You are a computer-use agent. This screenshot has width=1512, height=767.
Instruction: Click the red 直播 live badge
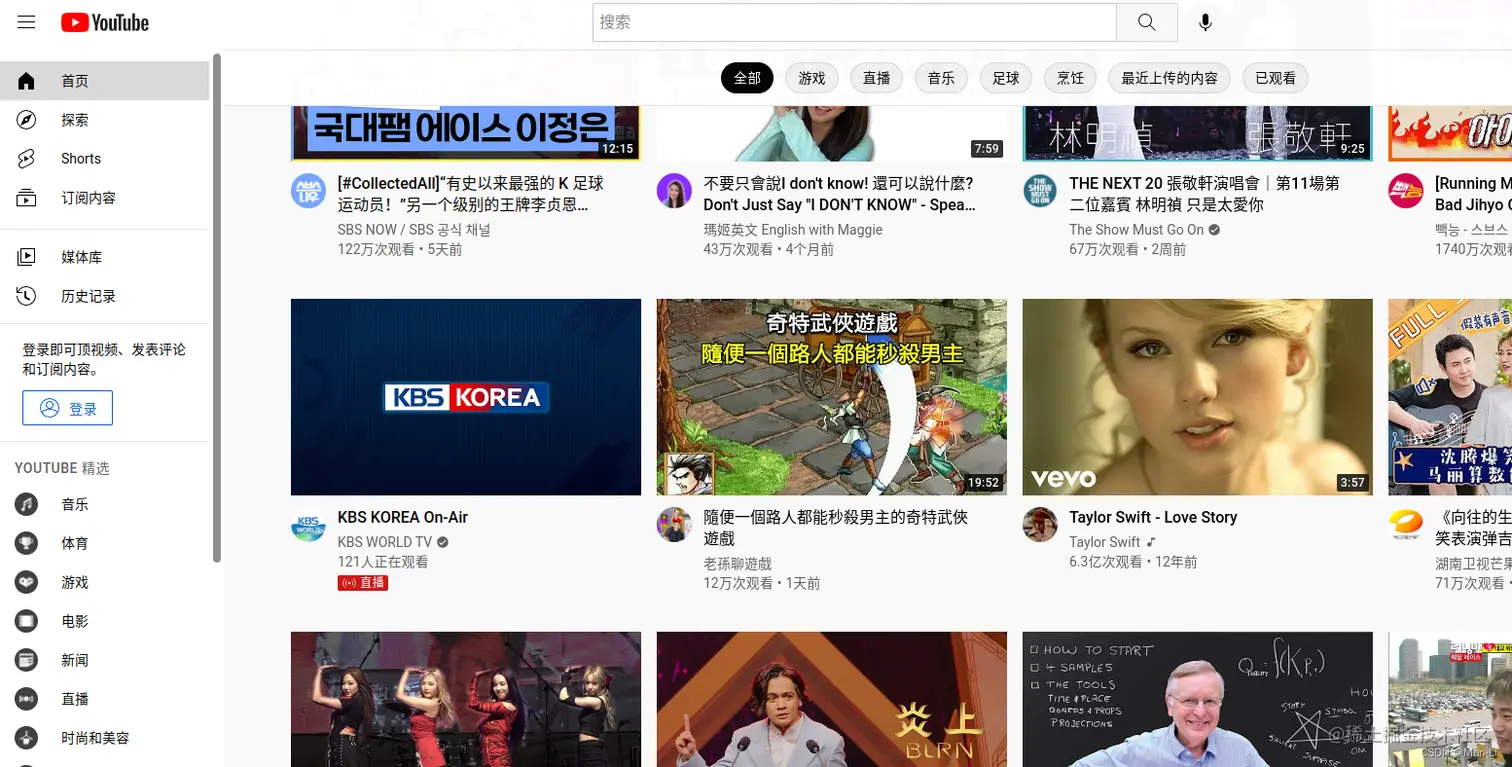click(x=363, y=582)
